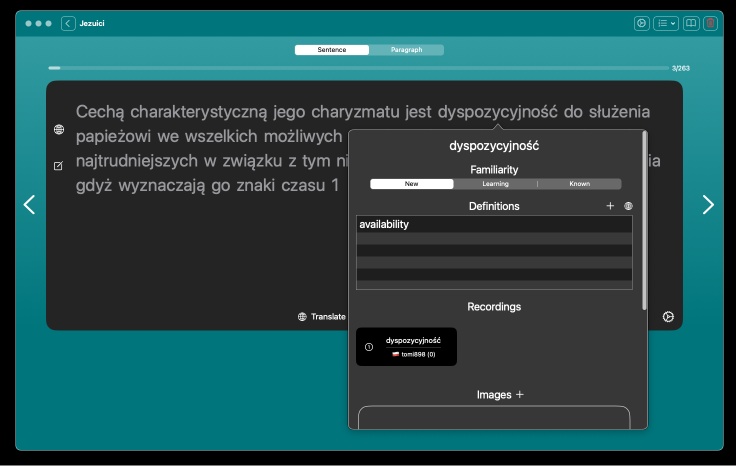Viewport: 736px width, 466px height.
Task: Click the globe lookup icon beside Definitions
Action: click(628, 206)
